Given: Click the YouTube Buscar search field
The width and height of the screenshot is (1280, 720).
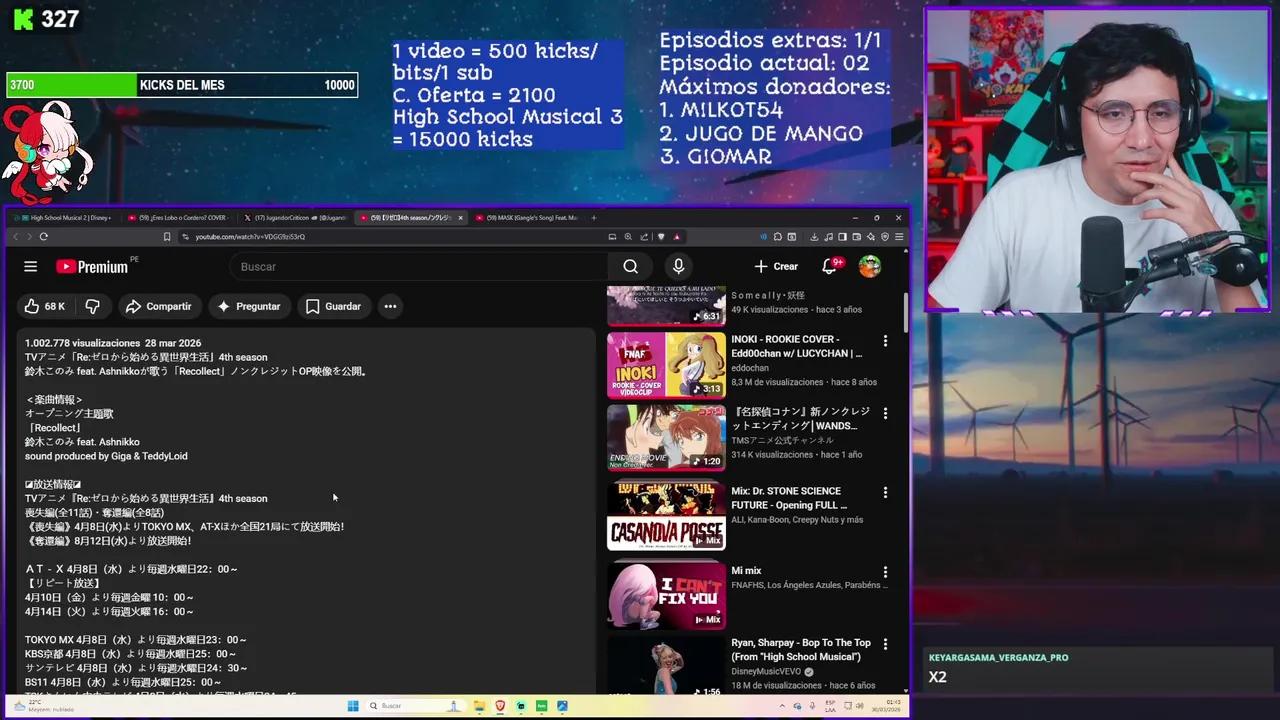Looking at the screenshot, I should coord(418,266).
